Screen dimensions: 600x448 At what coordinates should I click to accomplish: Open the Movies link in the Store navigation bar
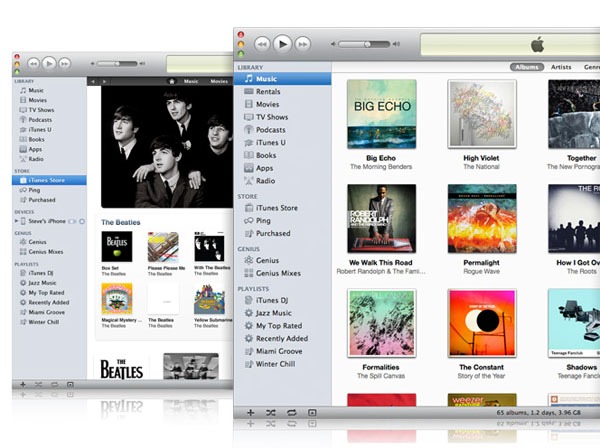pyautogui.click(x=219, y=80)
